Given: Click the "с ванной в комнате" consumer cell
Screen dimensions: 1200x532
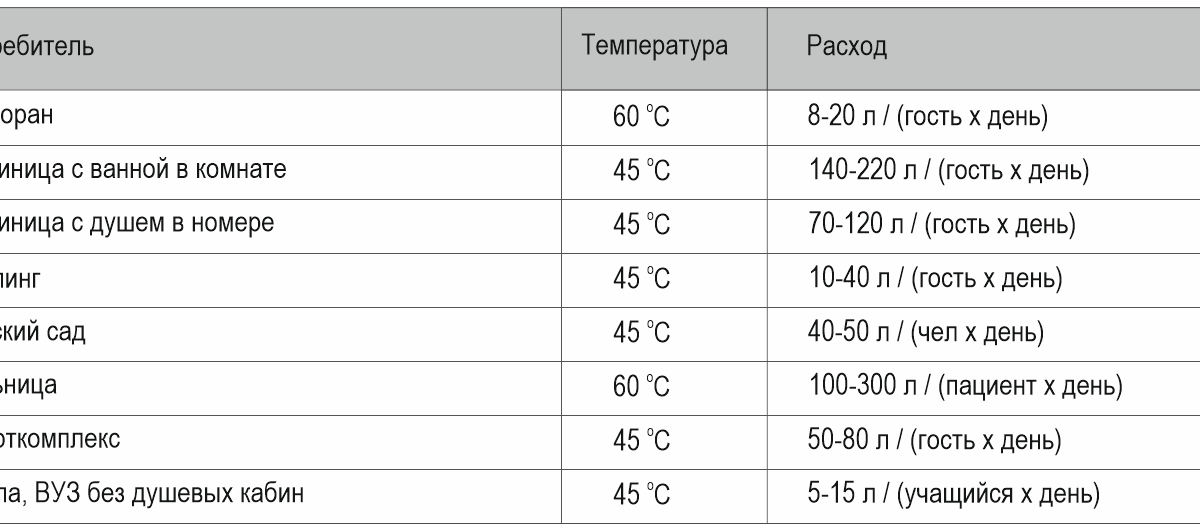Looking at the screenshot, I should point(145,171).
